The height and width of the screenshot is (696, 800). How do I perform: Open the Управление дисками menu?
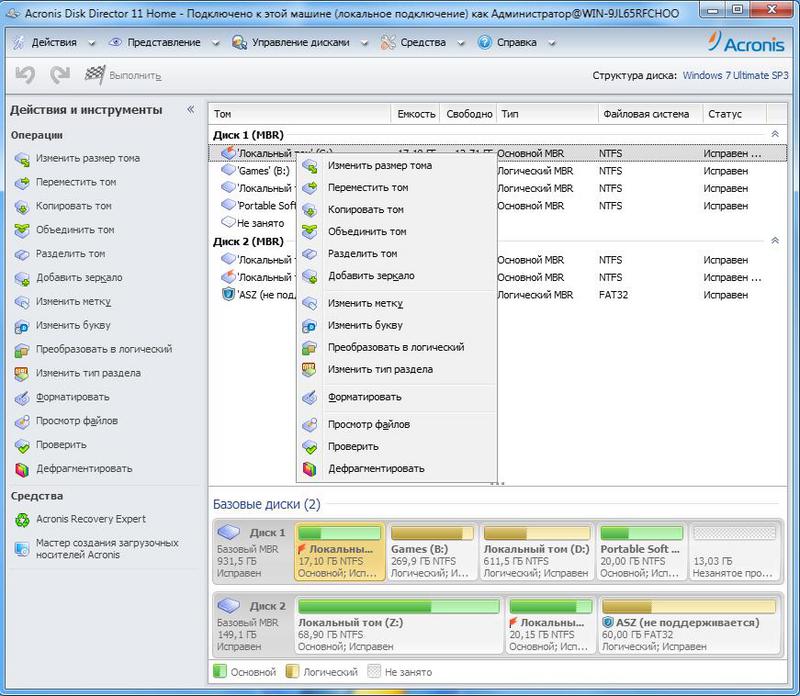pos(300,42)
